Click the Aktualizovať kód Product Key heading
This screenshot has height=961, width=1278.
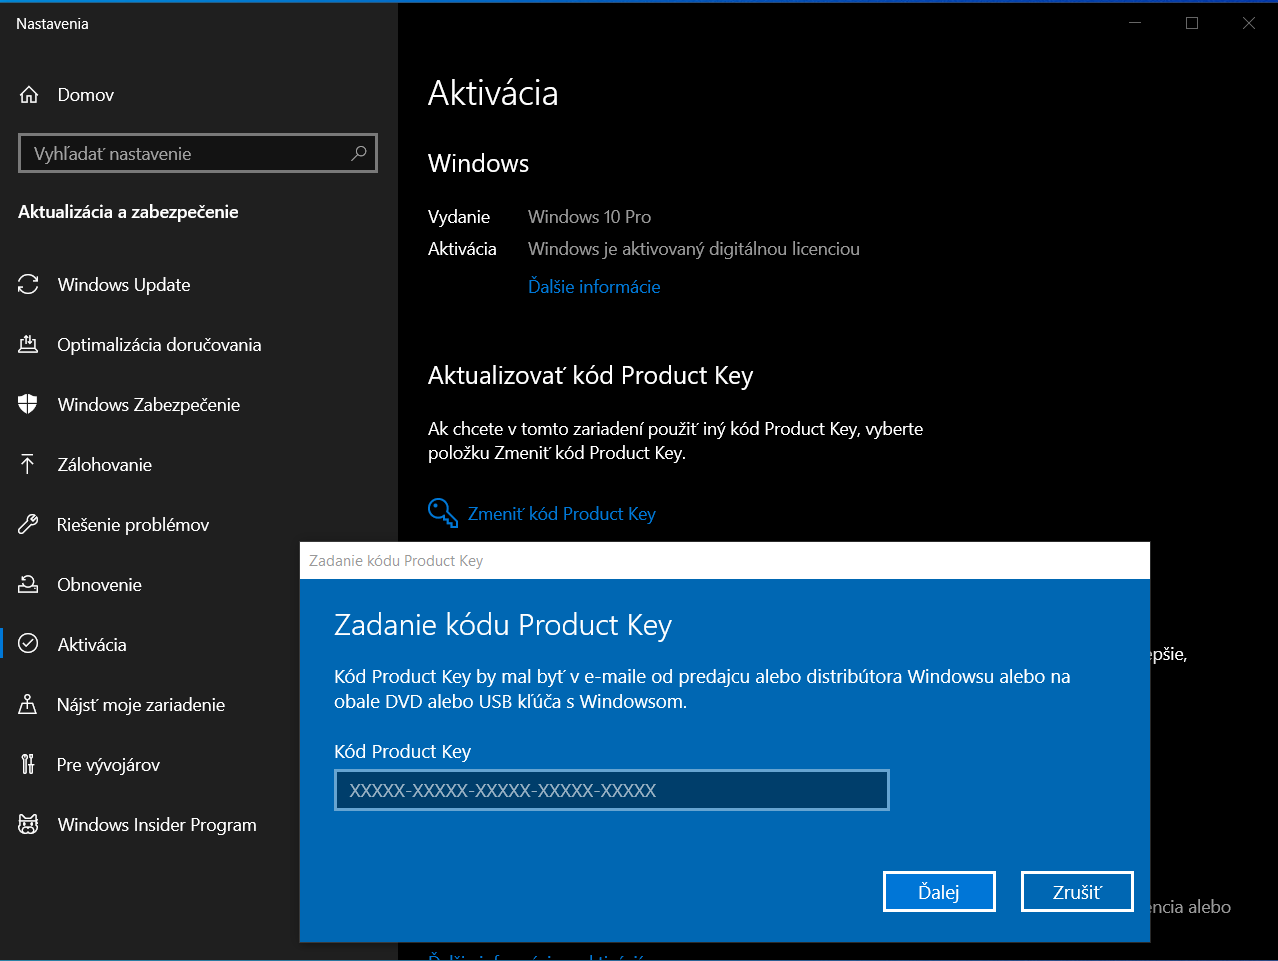click(x=591, y=376)
